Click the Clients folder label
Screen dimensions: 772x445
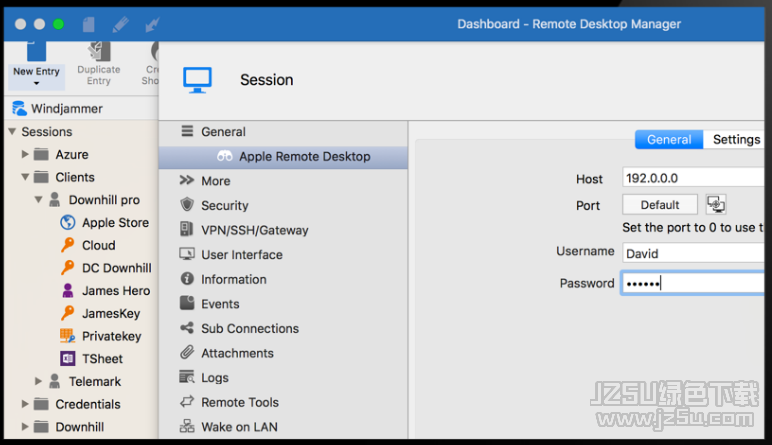coord(75,177)
